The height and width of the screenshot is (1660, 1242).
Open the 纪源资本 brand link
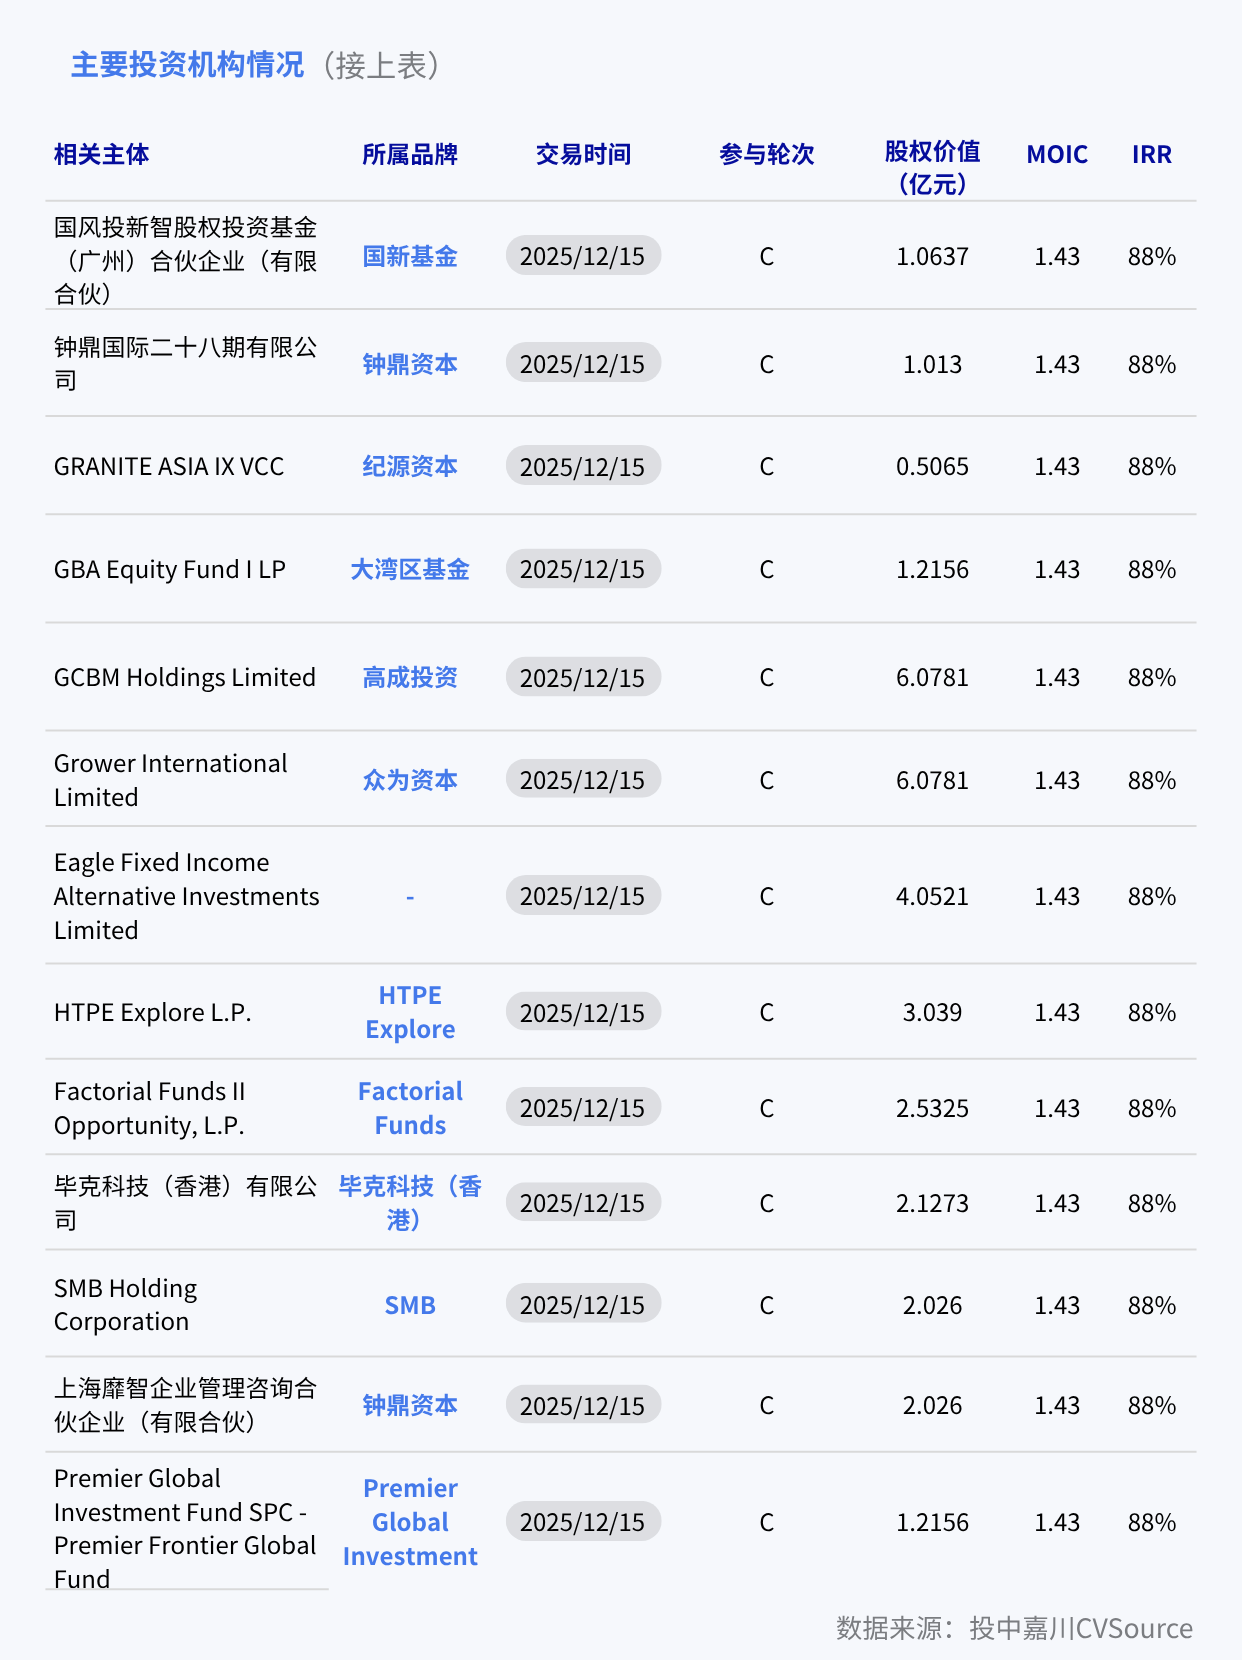[x=410, y=467]
